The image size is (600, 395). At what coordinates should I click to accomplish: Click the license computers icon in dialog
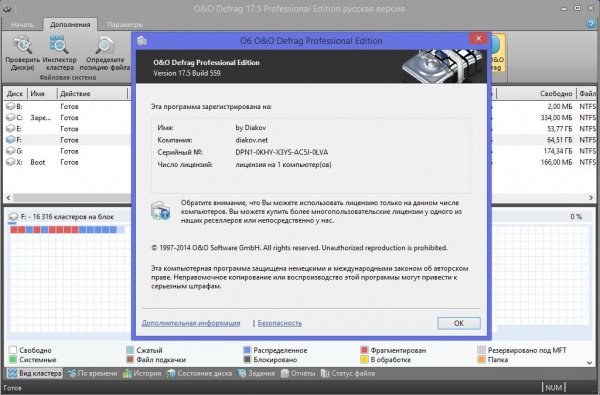(161, 211)
